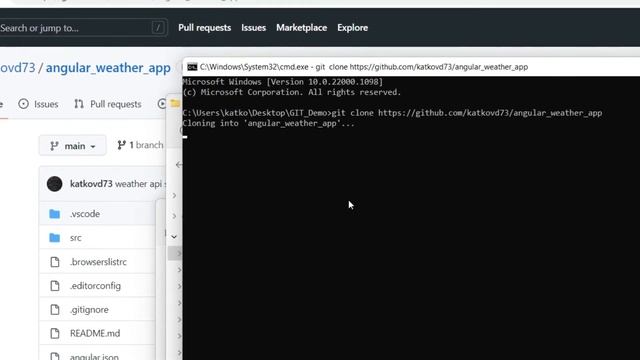The image size is (640, 360).
Task: Collapse the expanded File Explorer tree chevron
Action: (174, 237)
